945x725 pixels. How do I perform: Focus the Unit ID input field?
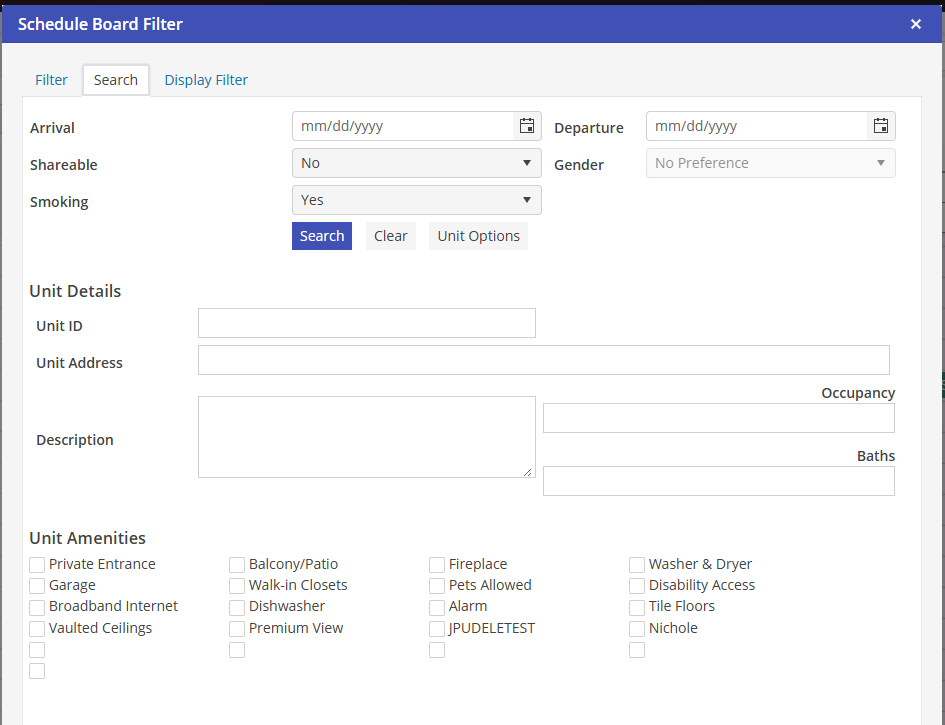click(x=366, y=323)
